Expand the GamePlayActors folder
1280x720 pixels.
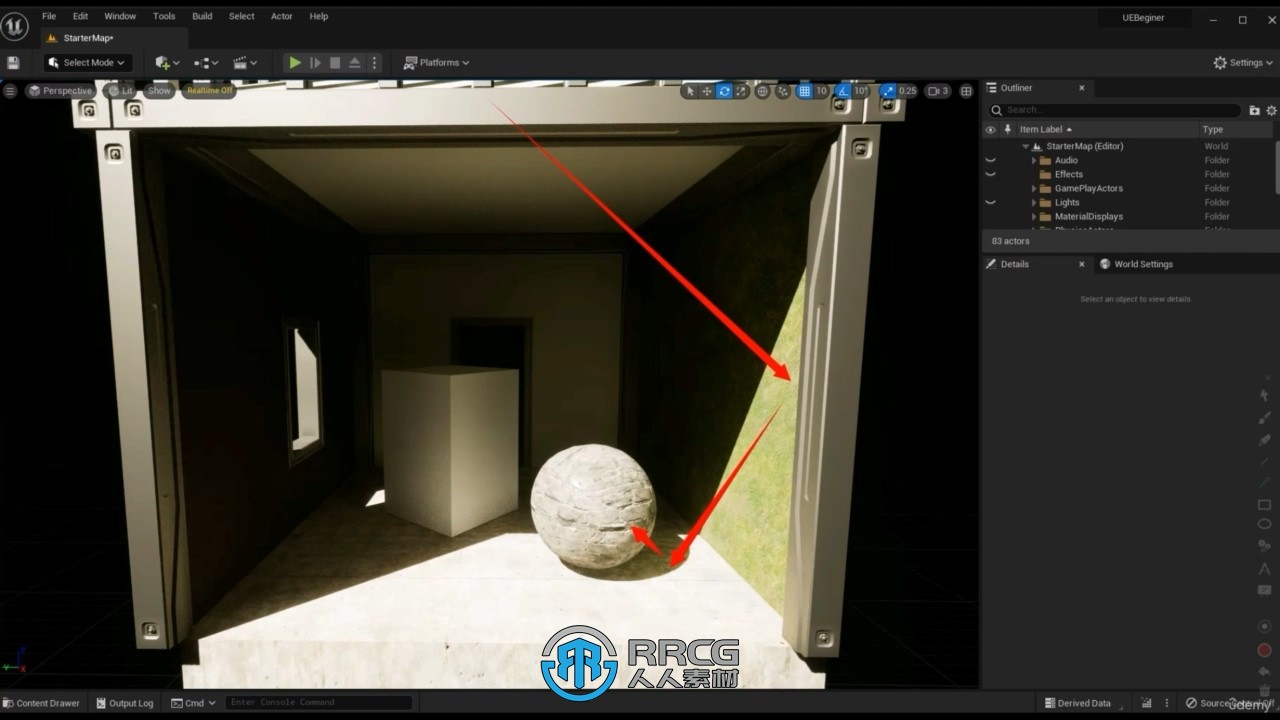(x=1034, y=188)
